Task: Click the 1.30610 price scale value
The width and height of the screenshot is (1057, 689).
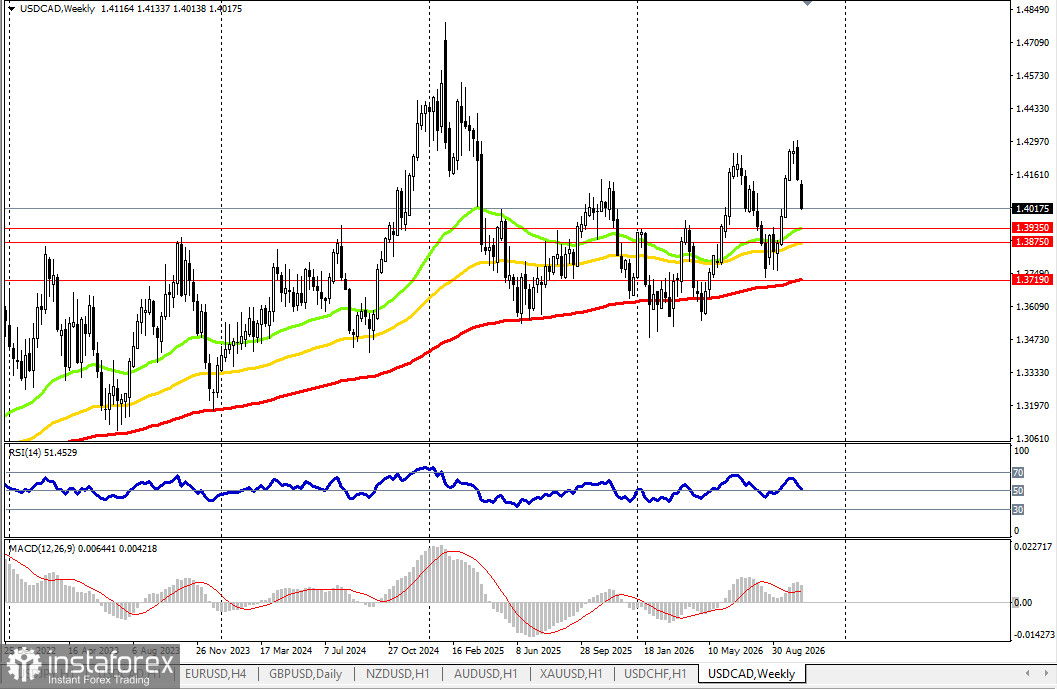Action: tap(1032, 439)
